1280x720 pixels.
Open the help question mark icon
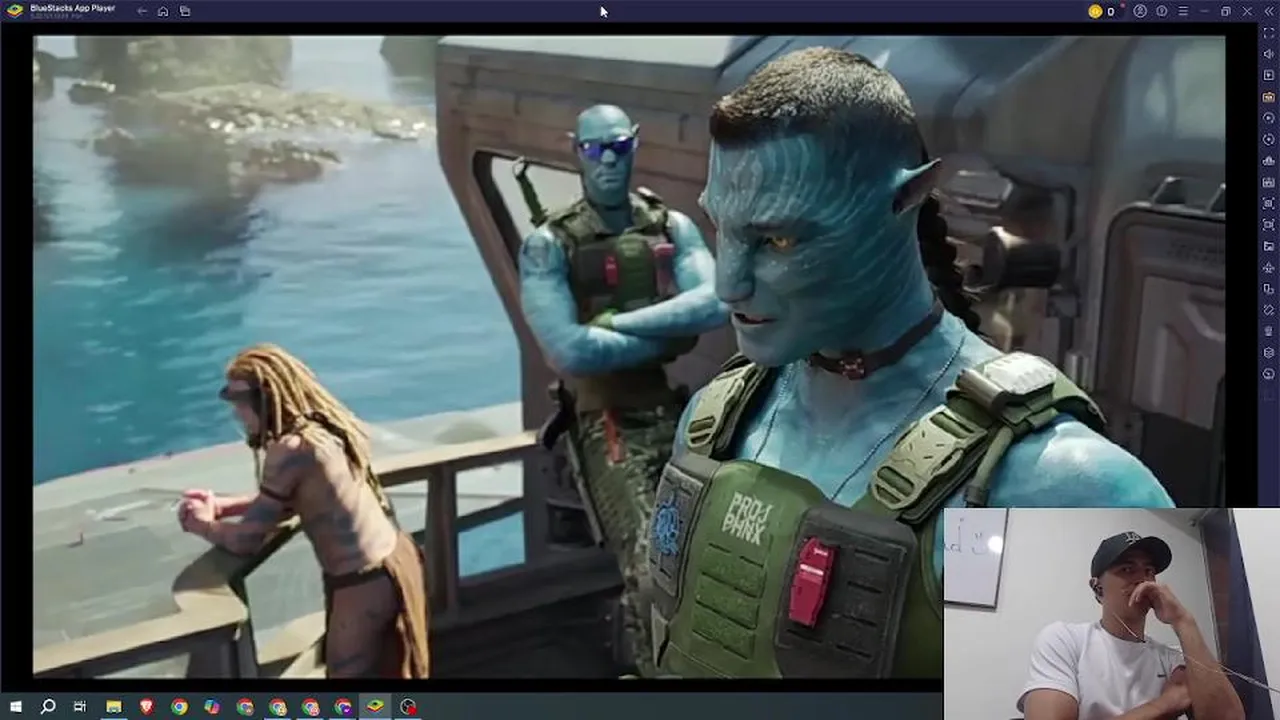click(1162, 11)
